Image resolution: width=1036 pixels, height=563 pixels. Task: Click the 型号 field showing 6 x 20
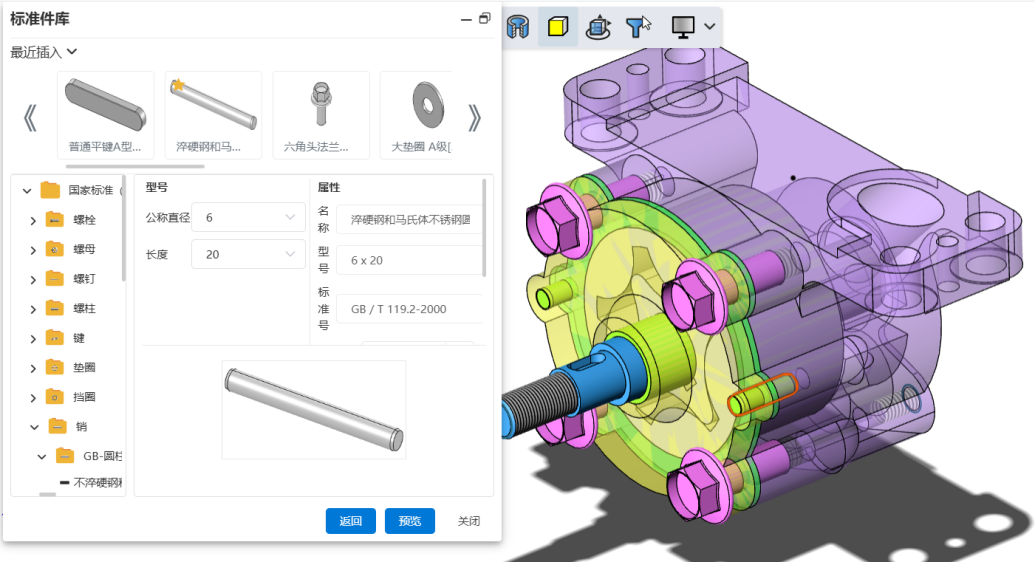[x=410, y=260]
